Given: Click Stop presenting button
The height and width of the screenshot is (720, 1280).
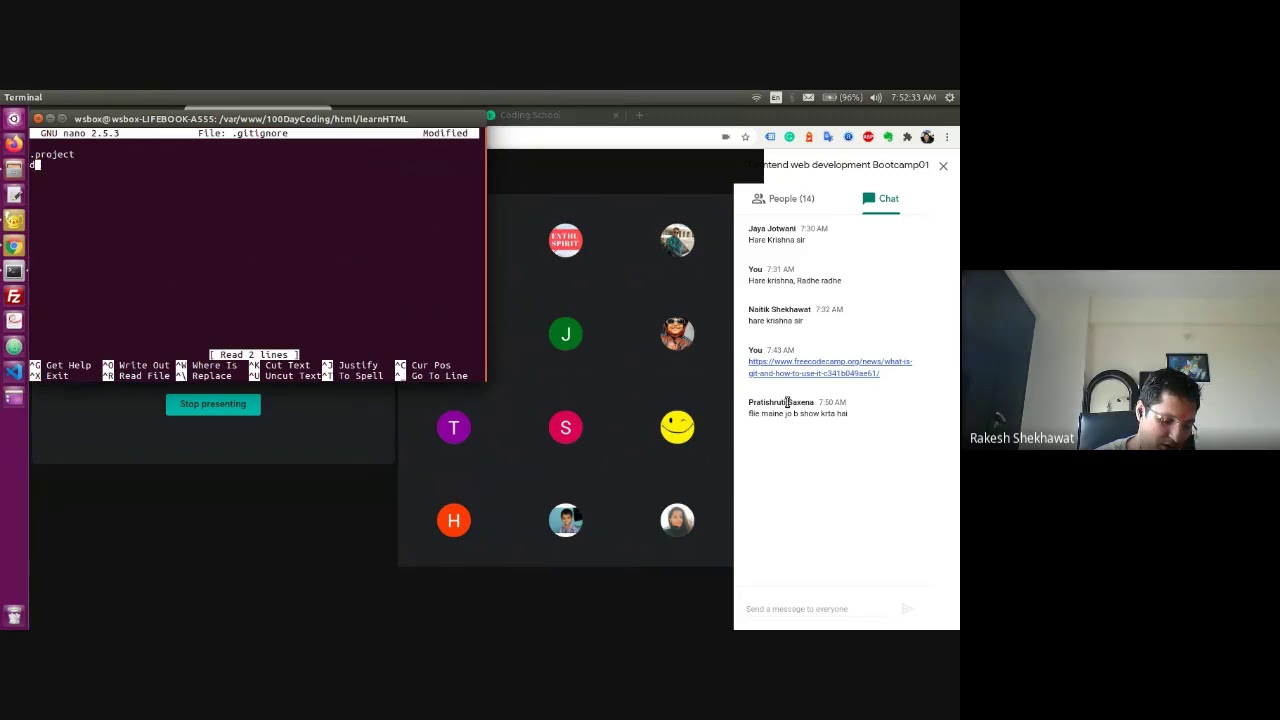Looking at the screenshot, I should (x=213, y=404).
